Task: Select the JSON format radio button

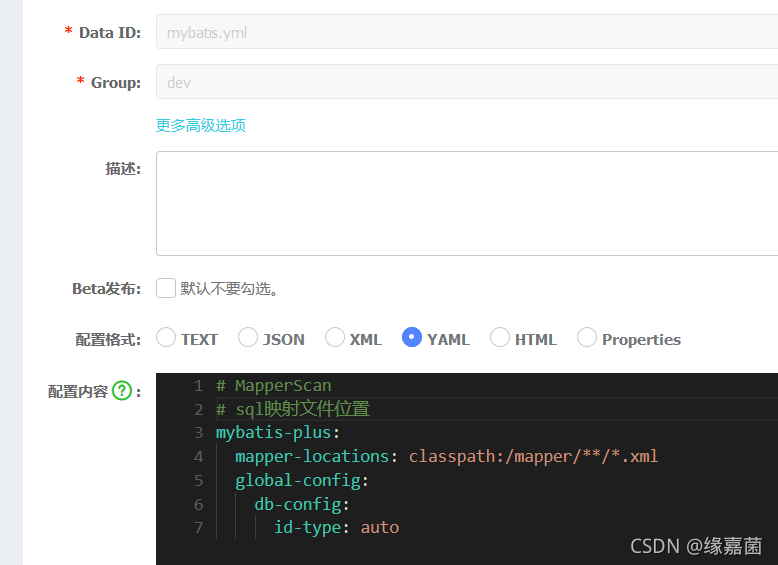Action: tap(248, 337)
